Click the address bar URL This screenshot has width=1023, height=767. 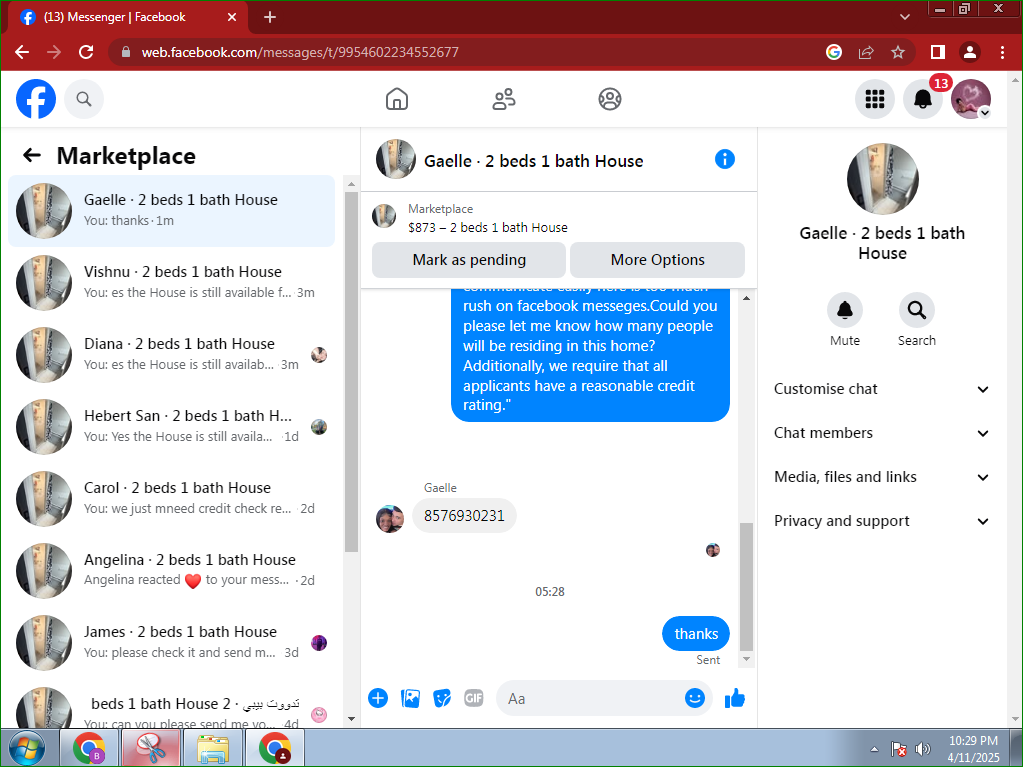pyautogui.click(x=300, y=52)
